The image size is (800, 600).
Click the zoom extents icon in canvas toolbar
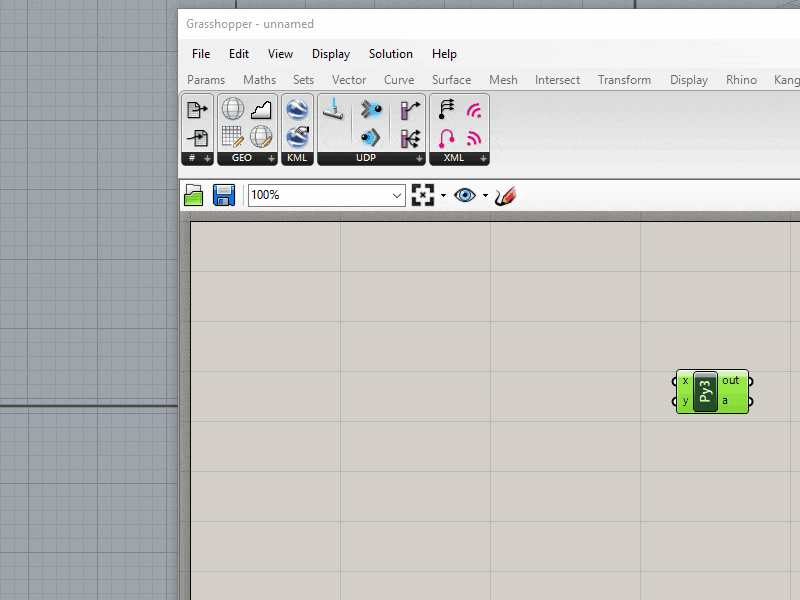pos(423,195)
